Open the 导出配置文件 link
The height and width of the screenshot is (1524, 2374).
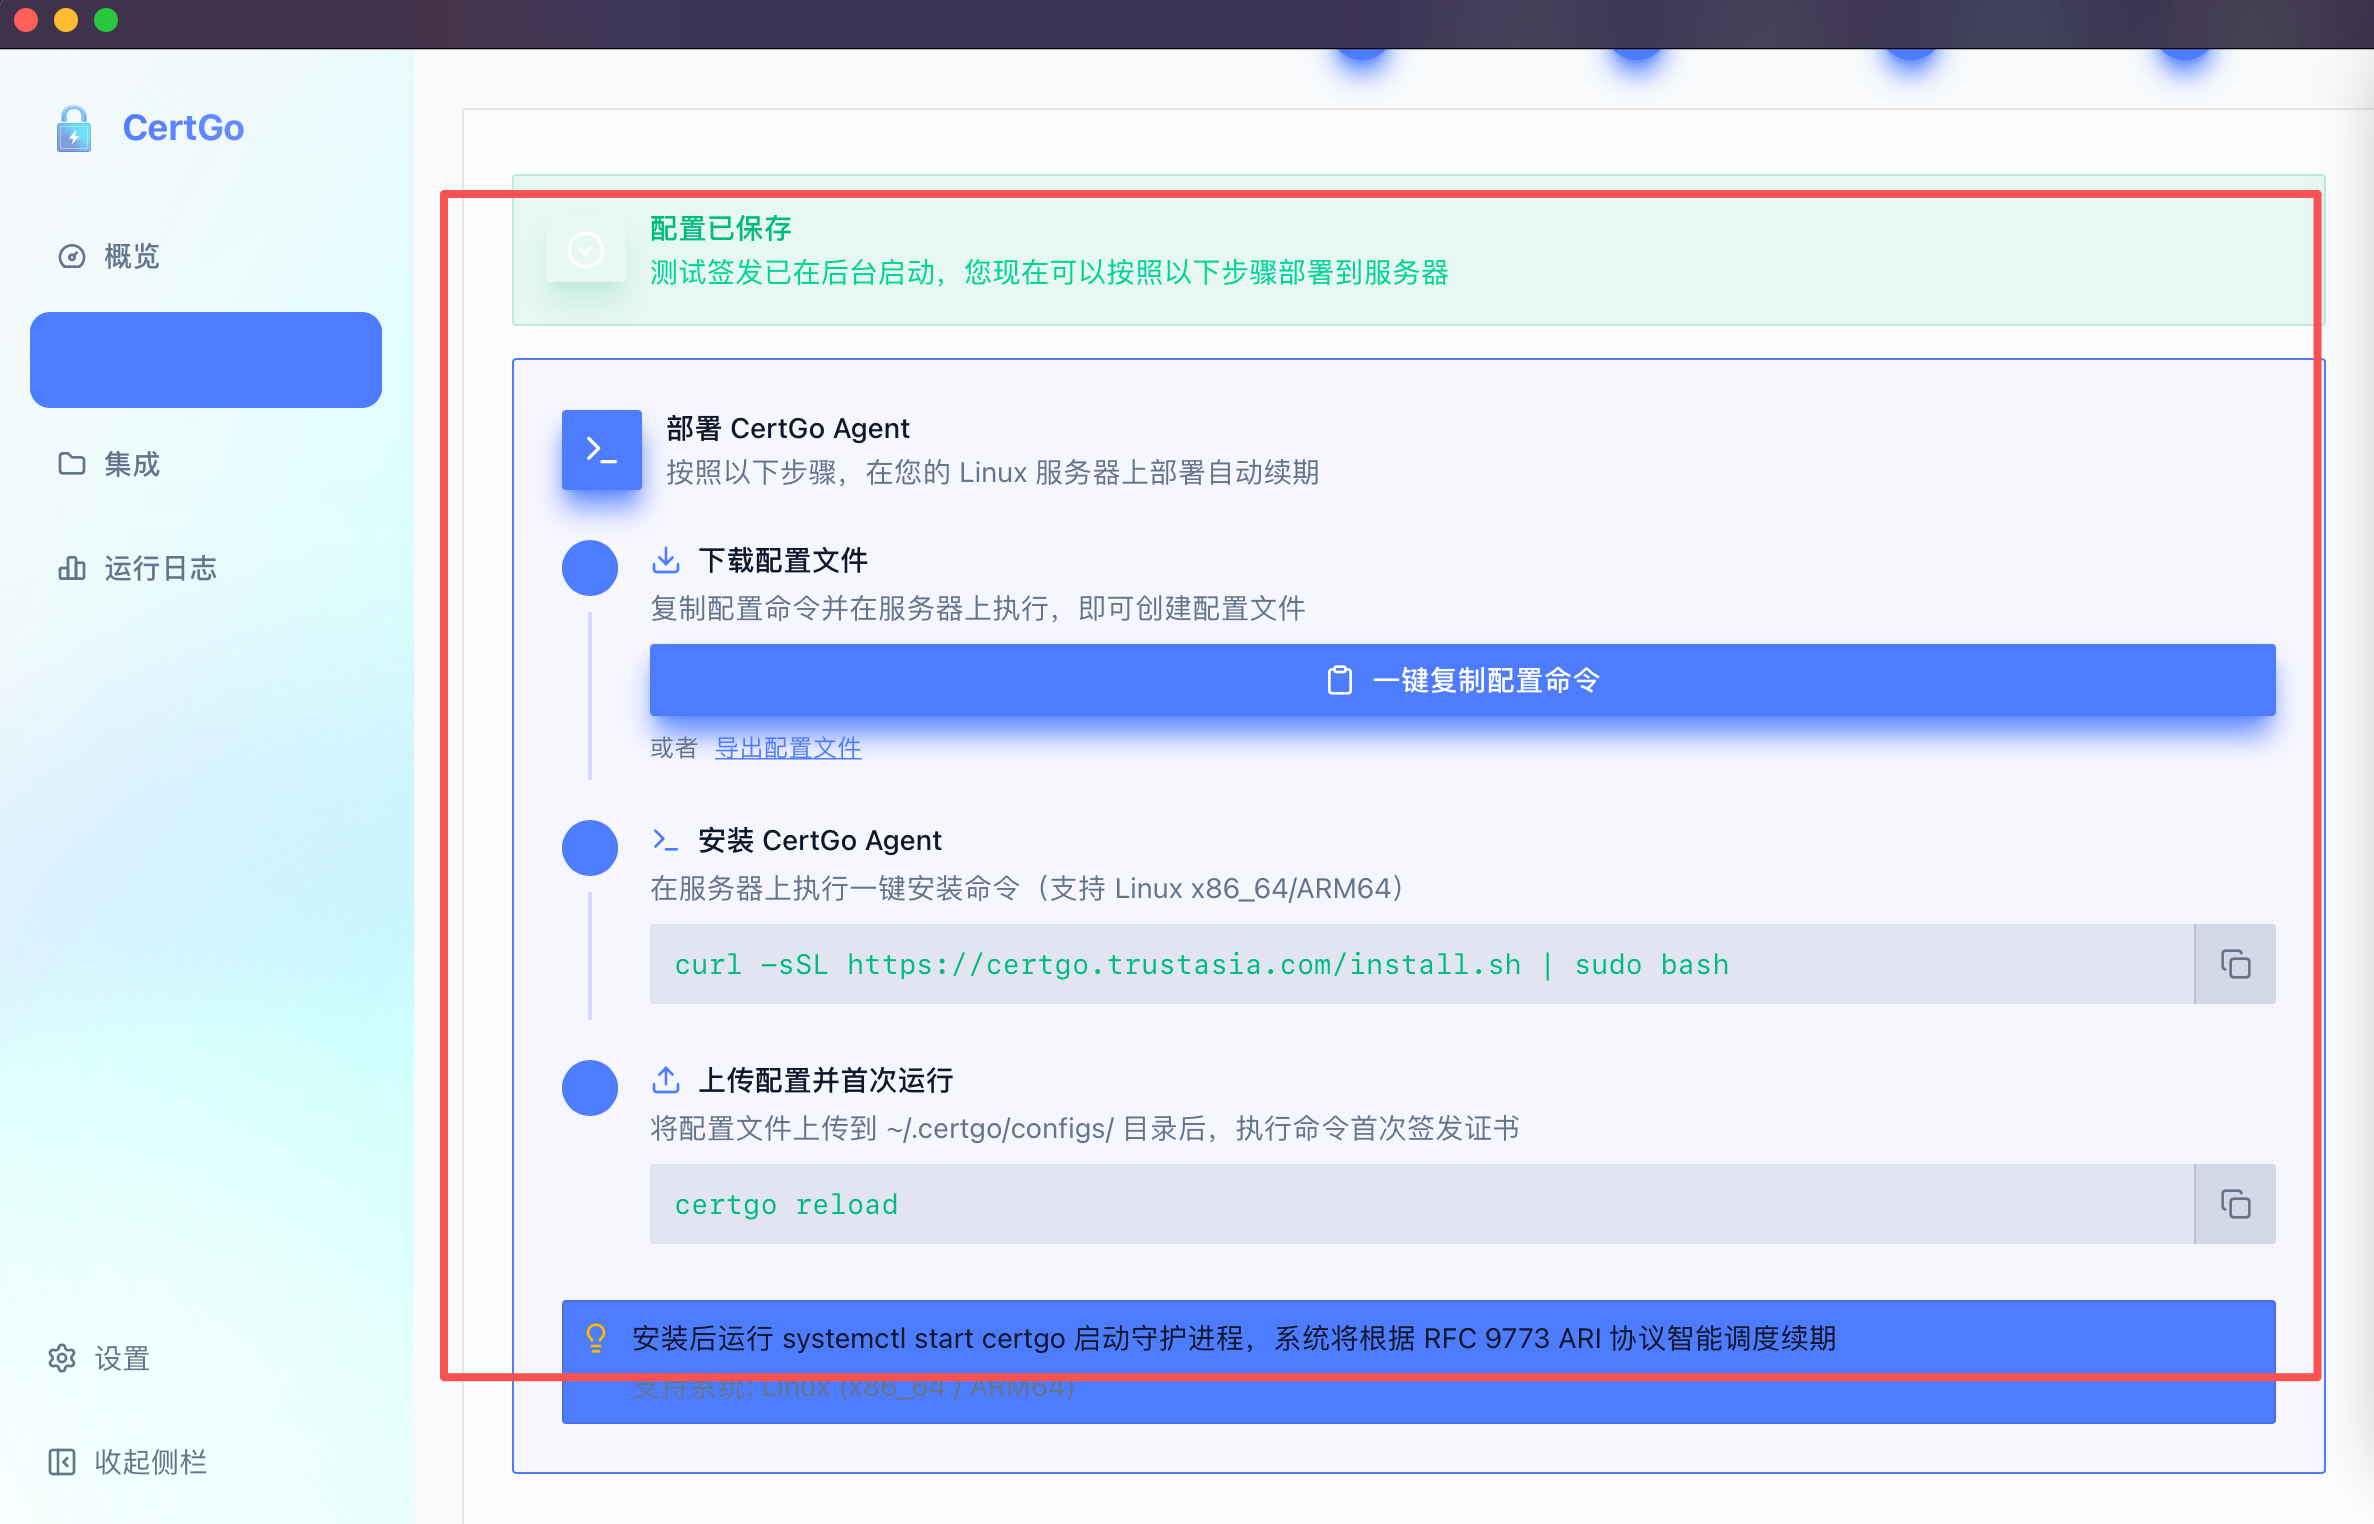788,748
